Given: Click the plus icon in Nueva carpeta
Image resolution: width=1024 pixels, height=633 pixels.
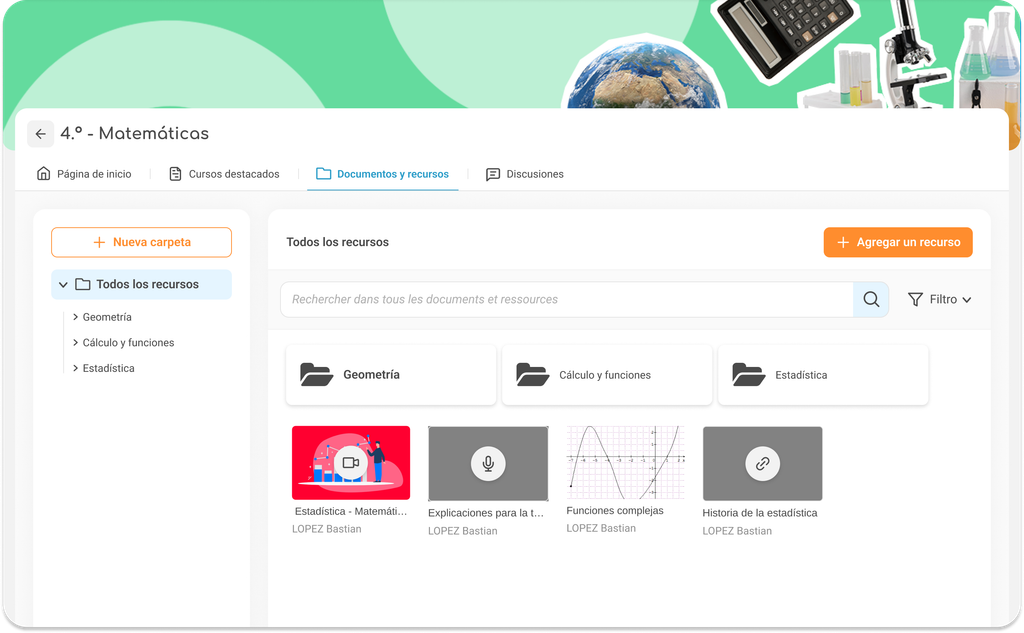Looking at the screenshot, I should click(x=99, y=242).
